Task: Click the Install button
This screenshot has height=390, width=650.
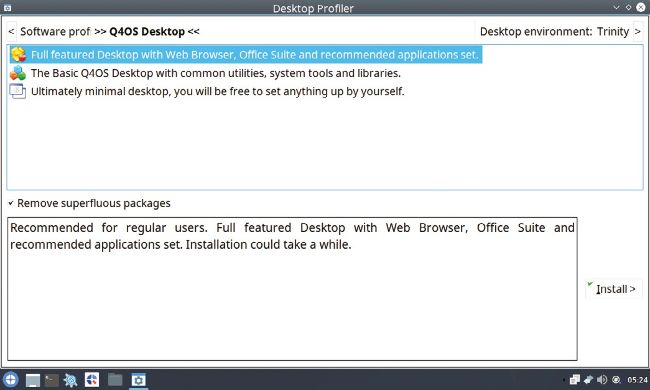Action: 613,289
